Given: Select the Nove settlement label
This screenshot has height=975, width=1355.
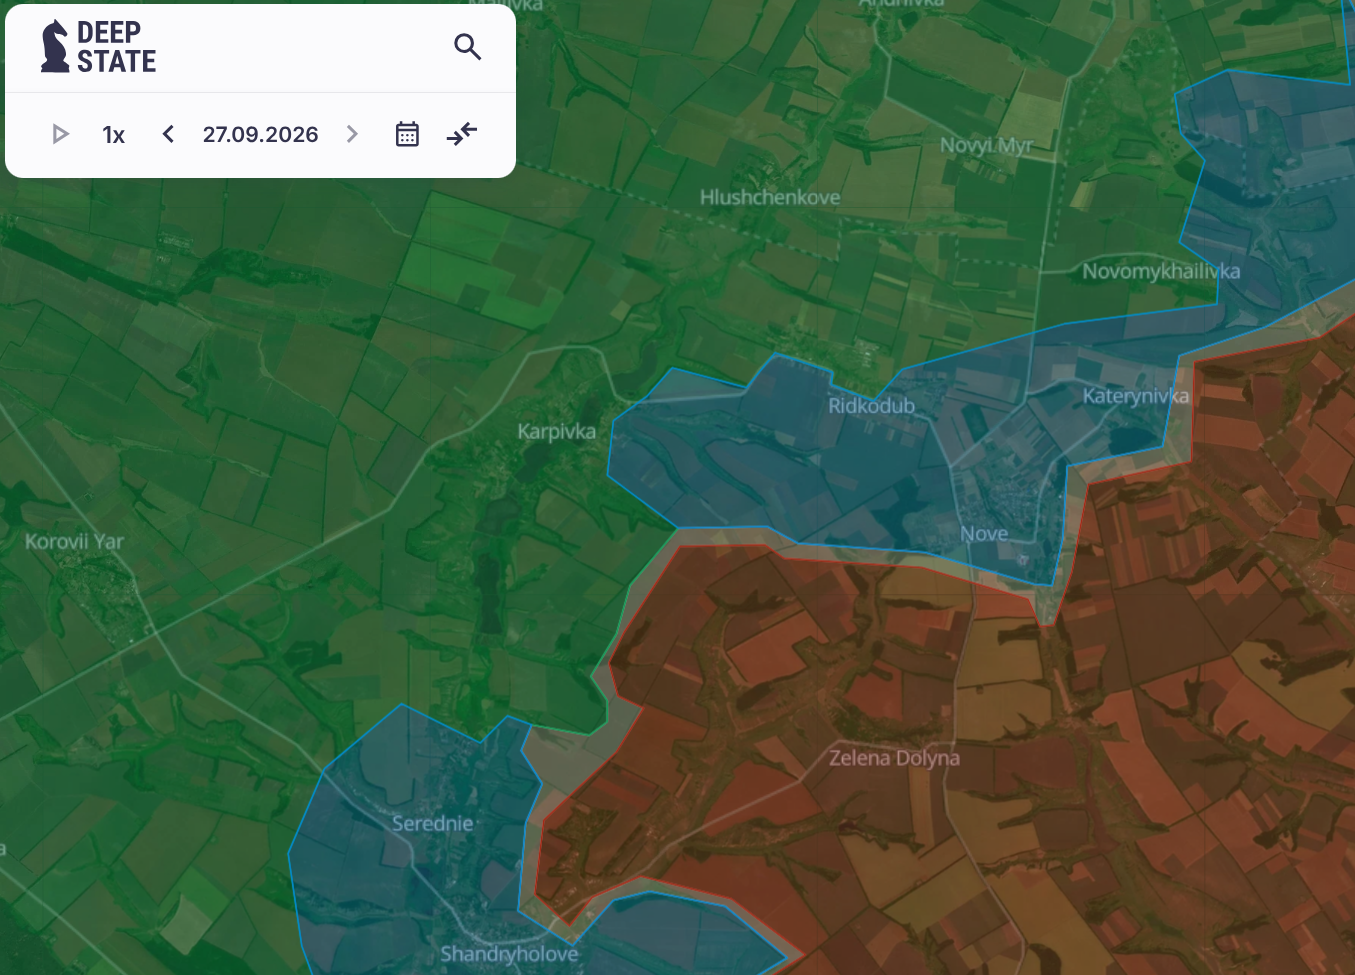Looking at the screenshot, I should point(984,534).
